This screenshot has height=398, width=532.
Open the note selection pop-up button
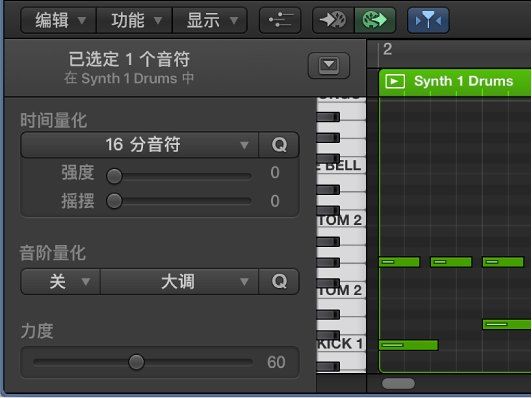pos(328,65)
